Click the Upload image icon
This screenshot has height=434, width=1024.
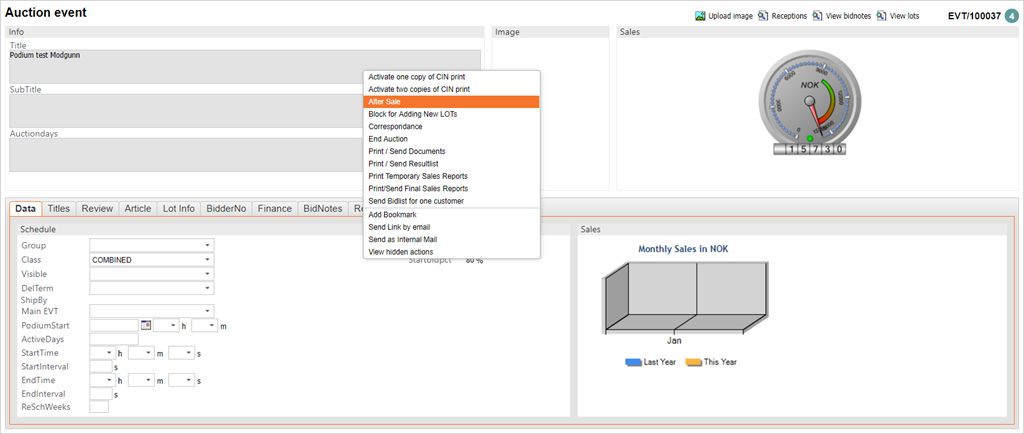pos(700,16)
